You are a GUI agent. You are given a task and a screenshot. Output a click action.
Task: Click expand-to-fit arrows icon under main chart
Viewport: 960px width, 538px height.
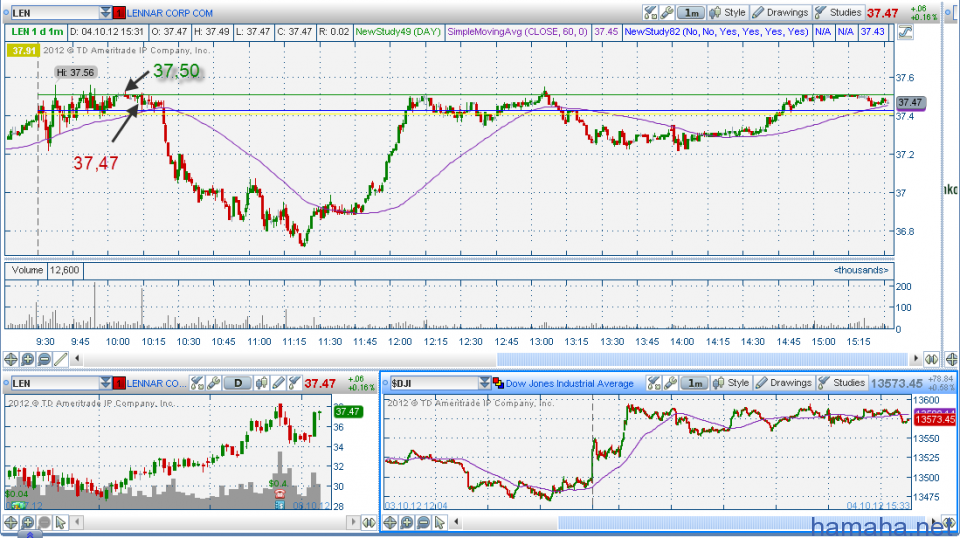(x=931, y=359)
